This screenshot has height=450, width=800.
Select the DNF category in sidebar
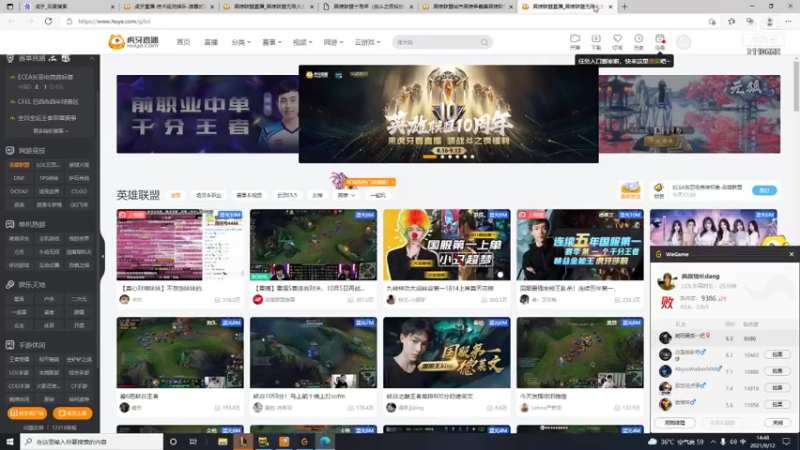pyautogui.click(x=19, y=178)
